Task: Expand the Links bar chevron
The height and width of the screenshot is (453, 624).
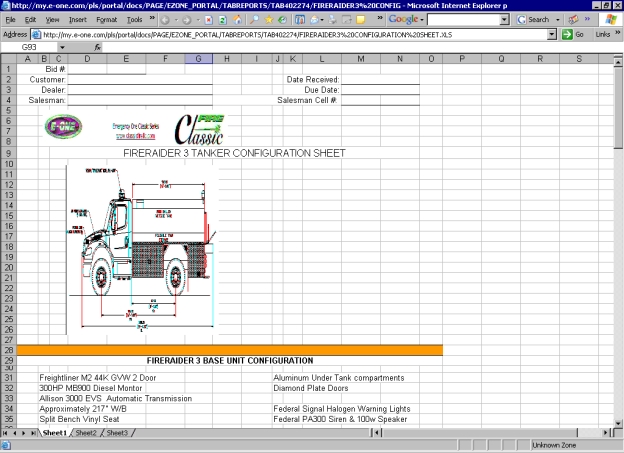Action: [618, 33]
